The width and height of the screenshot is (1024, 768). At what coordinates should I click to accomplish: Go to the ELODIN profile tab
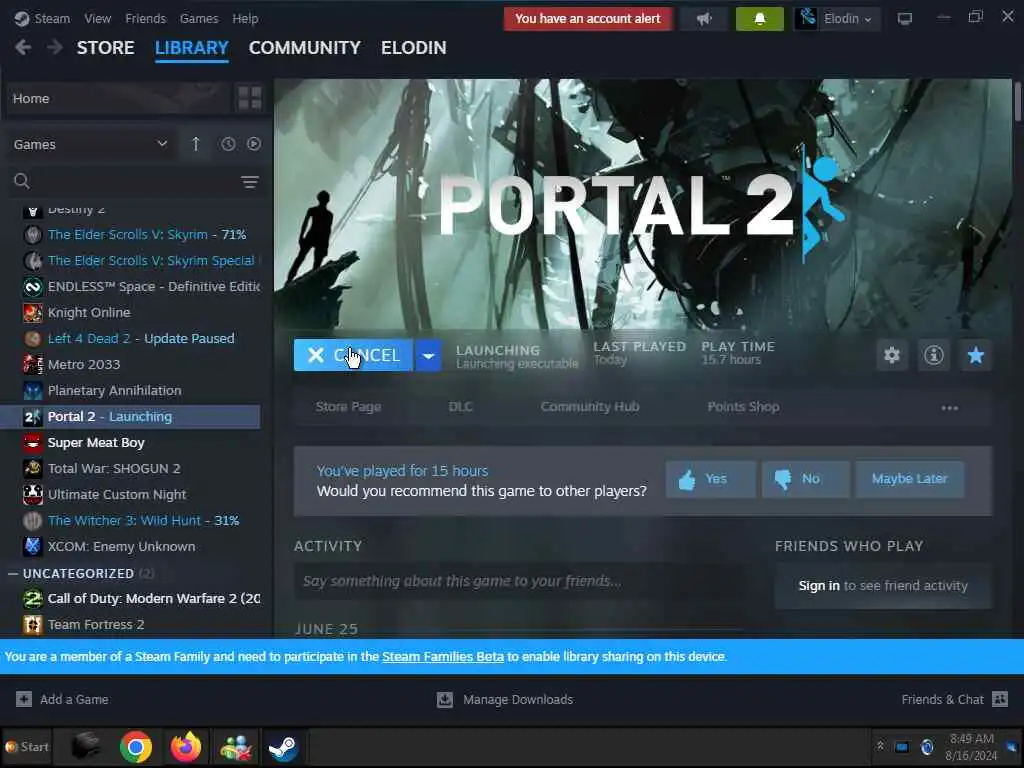click(x=414, y=48)
